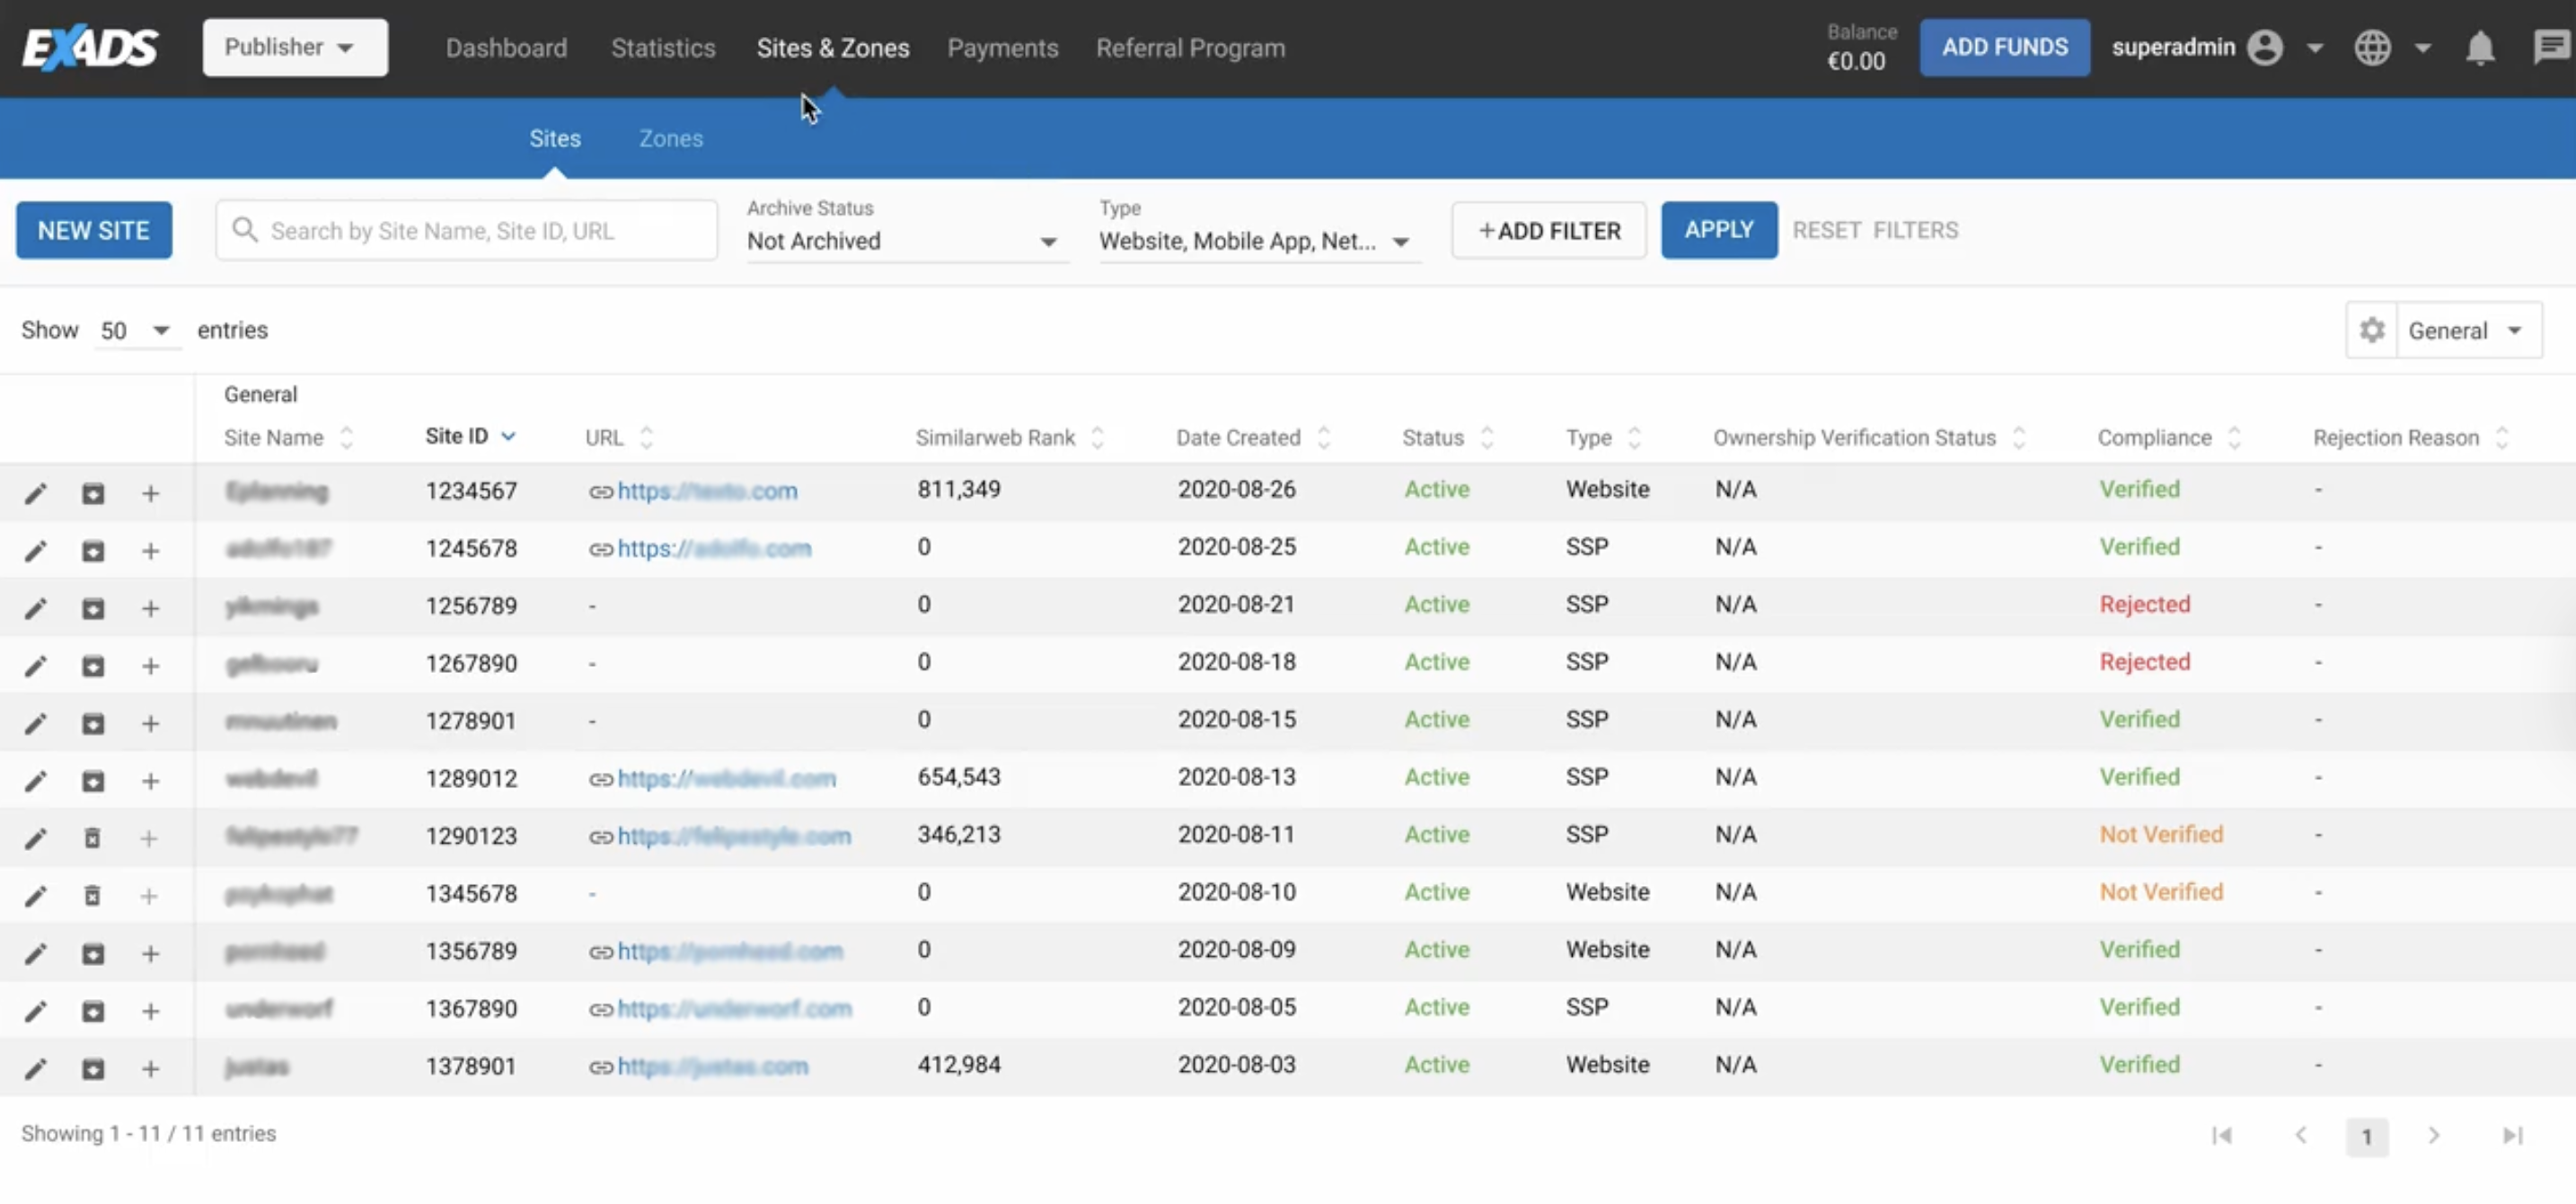Screen dimensions: 2576x1204
Task: Open the Sites & Zones menu
Action: click(833, 48)
